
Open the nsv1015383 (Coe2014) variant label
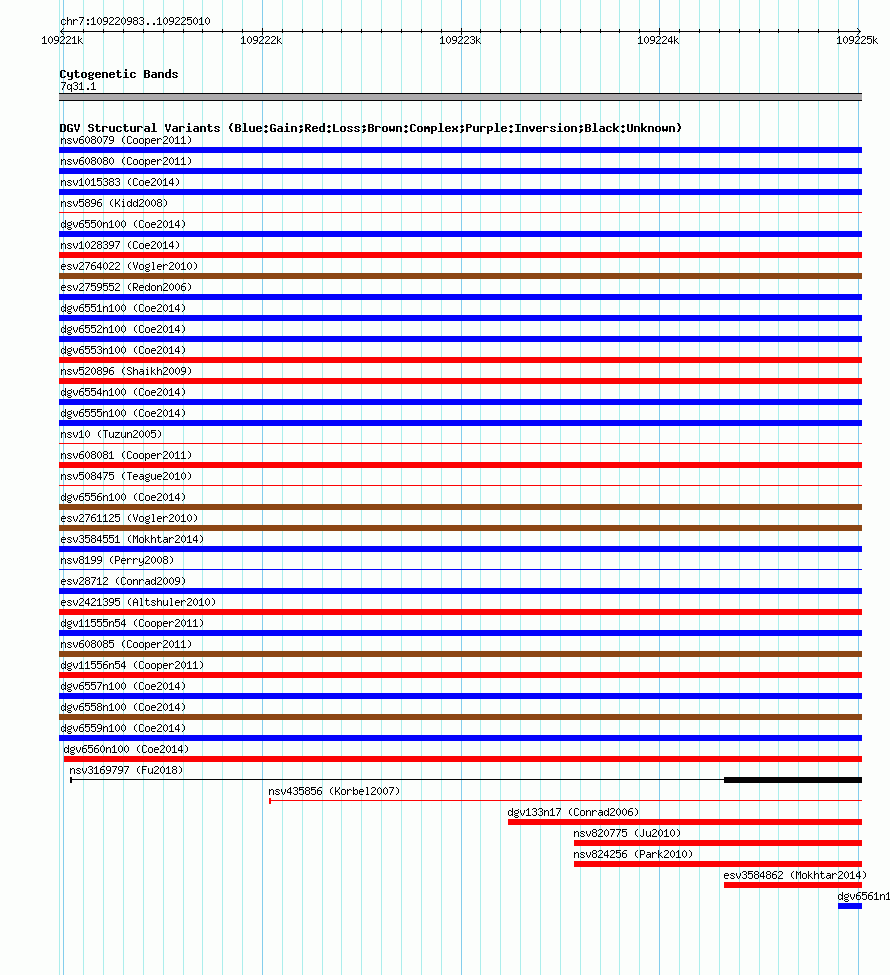pos(120,182)
